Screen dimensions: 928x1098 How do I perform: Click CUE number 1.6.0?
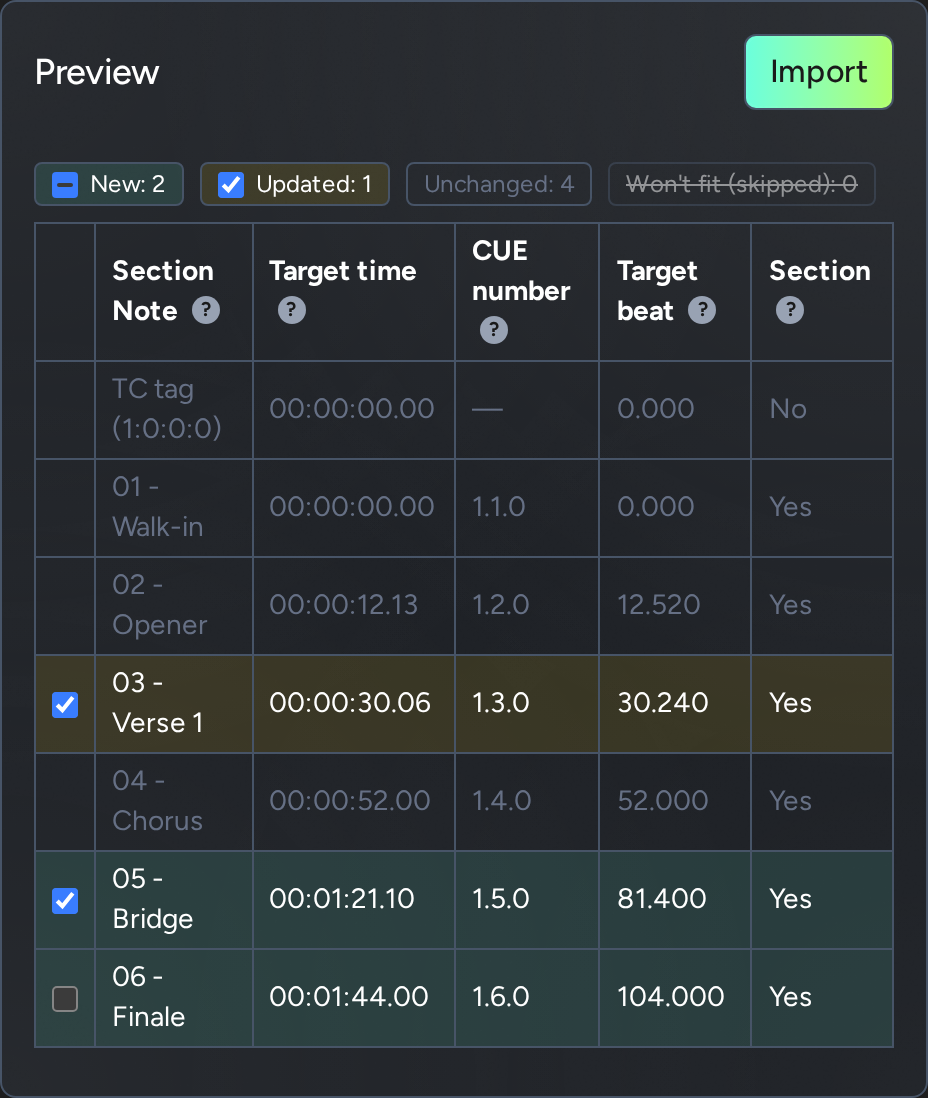[x=501, y=997]
